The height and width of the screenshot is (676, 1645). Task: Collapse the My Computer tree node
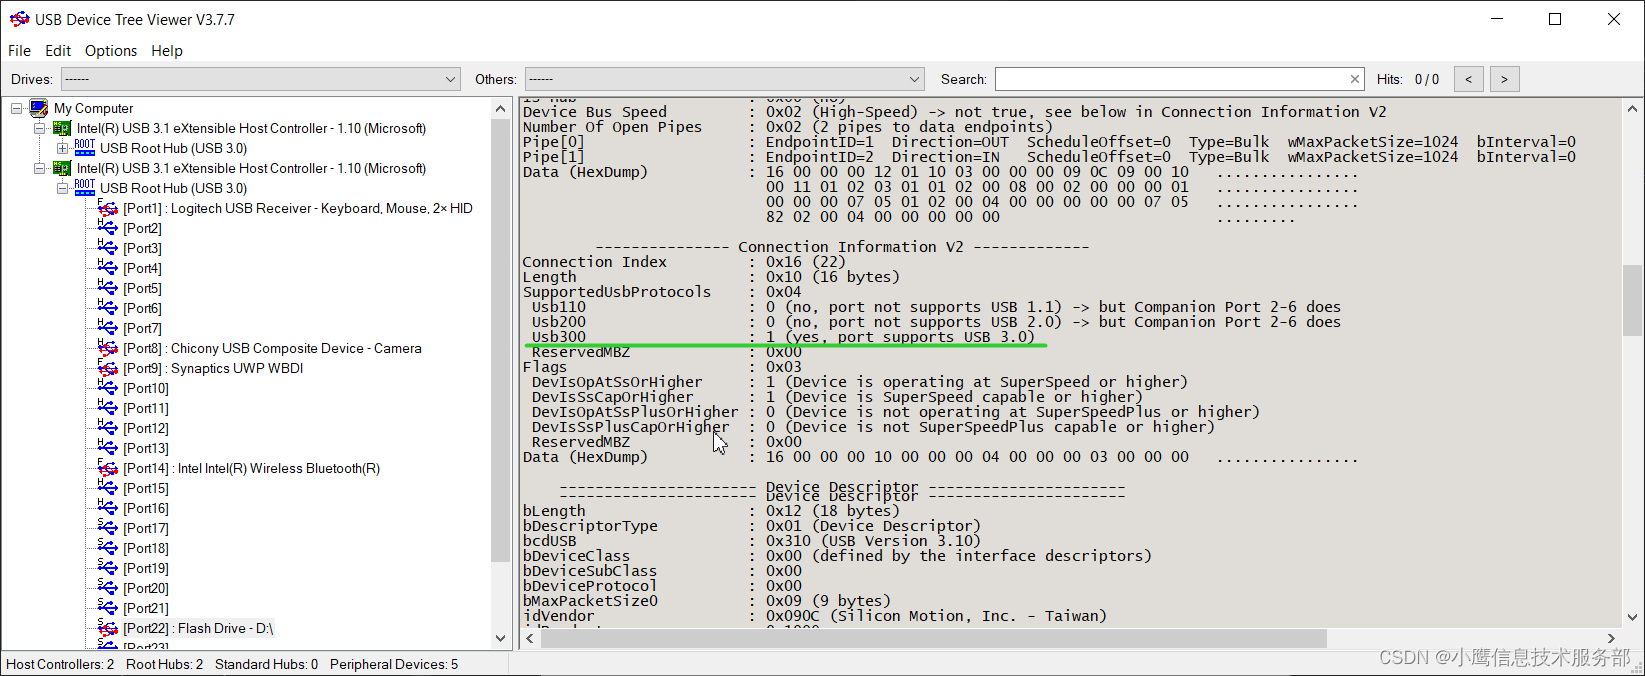(16, 108)
